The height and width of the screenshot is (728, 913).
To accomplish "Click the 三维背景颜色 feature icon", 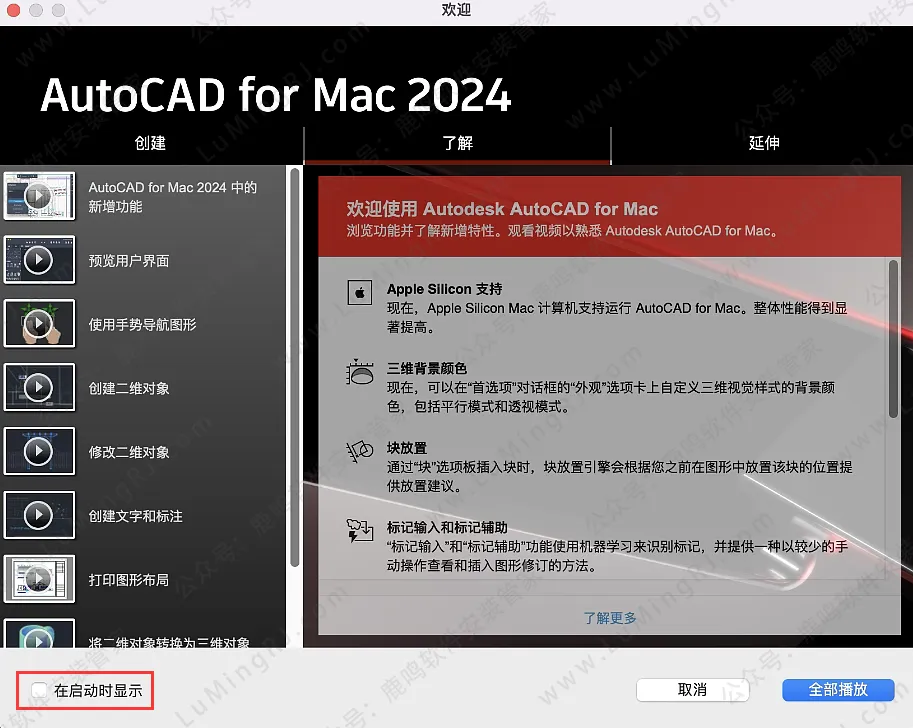I will pyautogui.click(x=359, y=372).
